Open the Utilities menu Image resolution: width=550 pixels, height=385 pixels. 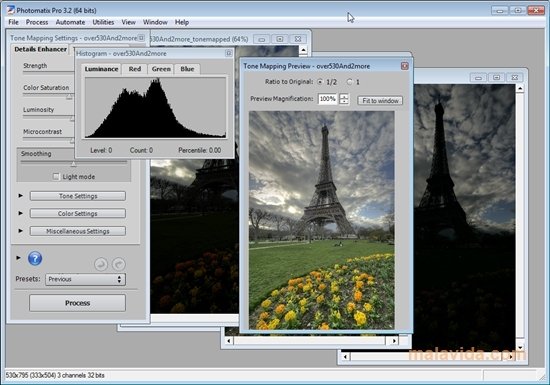tap(103, 22)
